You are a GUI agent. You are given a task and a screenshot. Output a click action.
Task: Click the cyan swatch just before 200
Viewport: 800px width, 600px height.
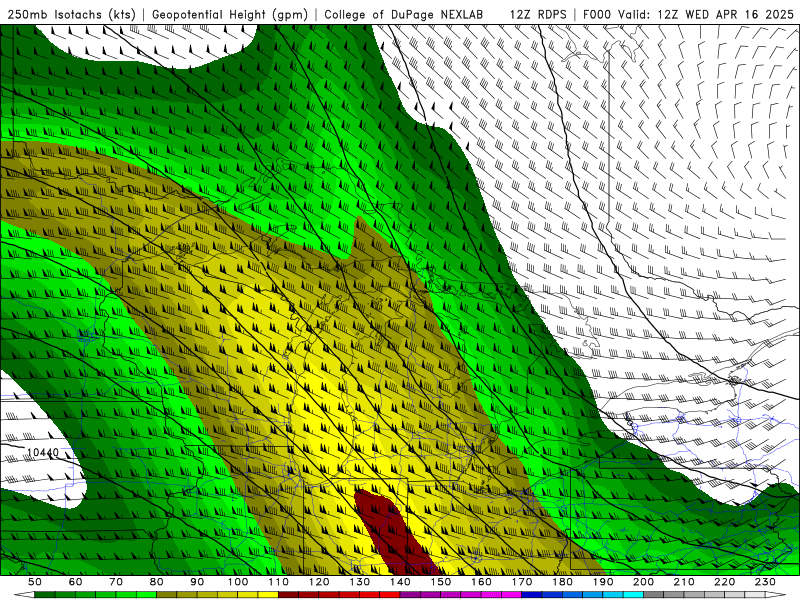point(633,594)
